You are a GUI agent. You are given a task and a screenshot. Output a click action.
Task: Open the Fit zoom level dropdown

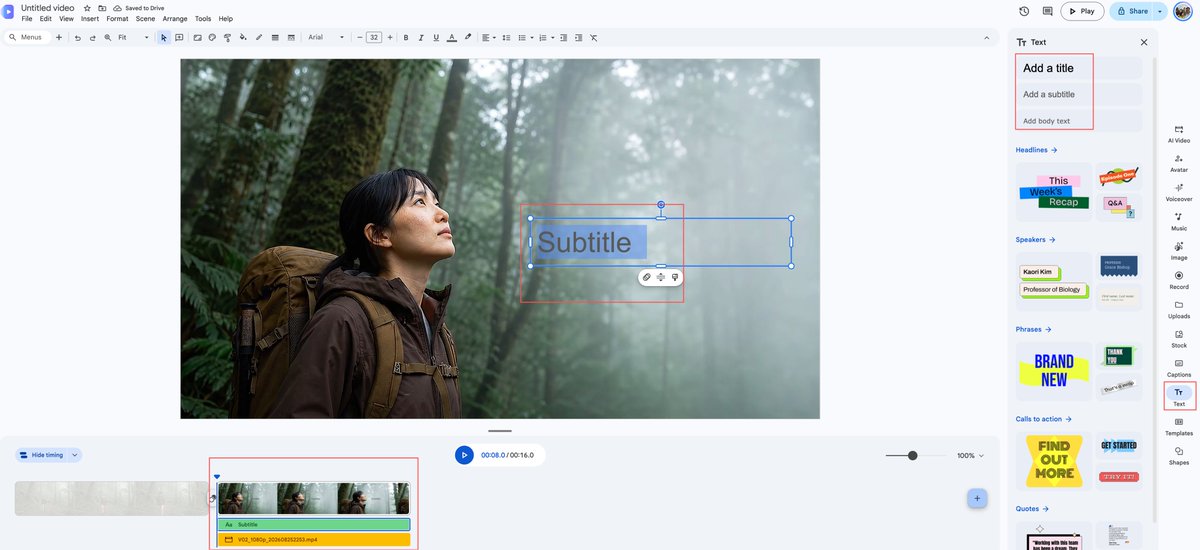point(133,37)
